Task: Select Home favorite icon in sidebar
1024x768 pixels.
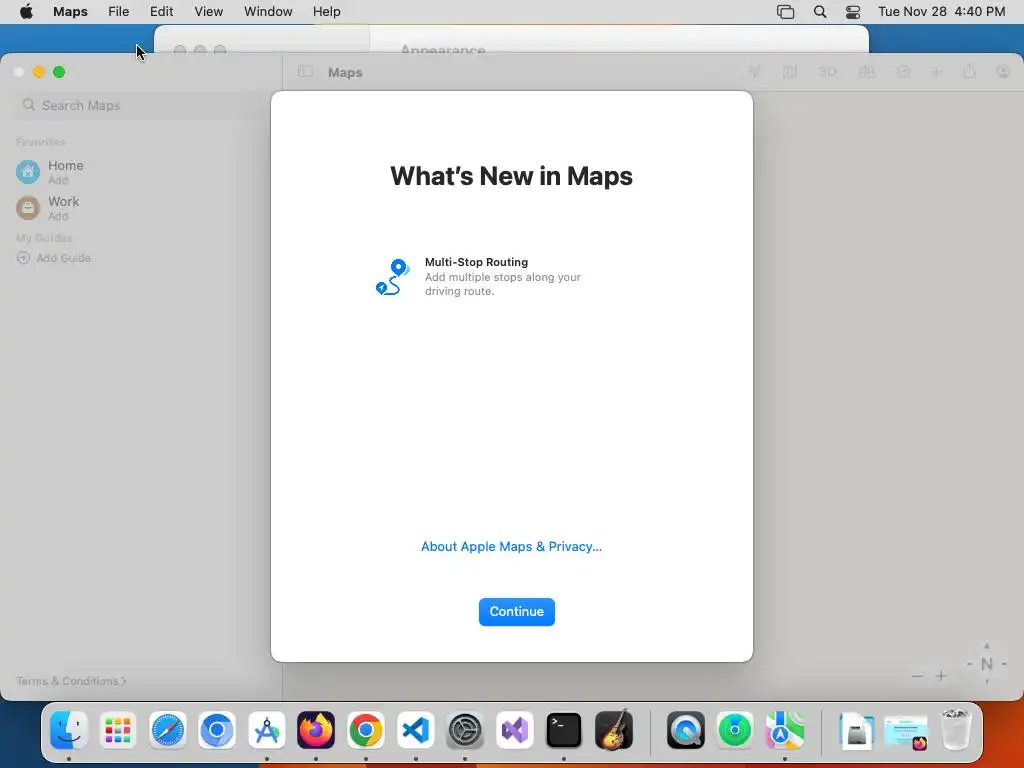Action: pyautogui.click(x=27, y=172)
